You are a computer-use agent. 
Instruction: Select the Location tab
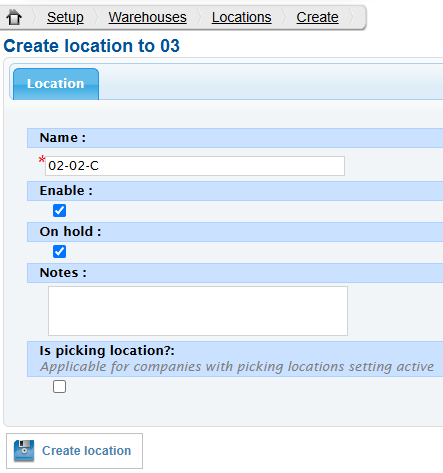(x=56, y=84)
